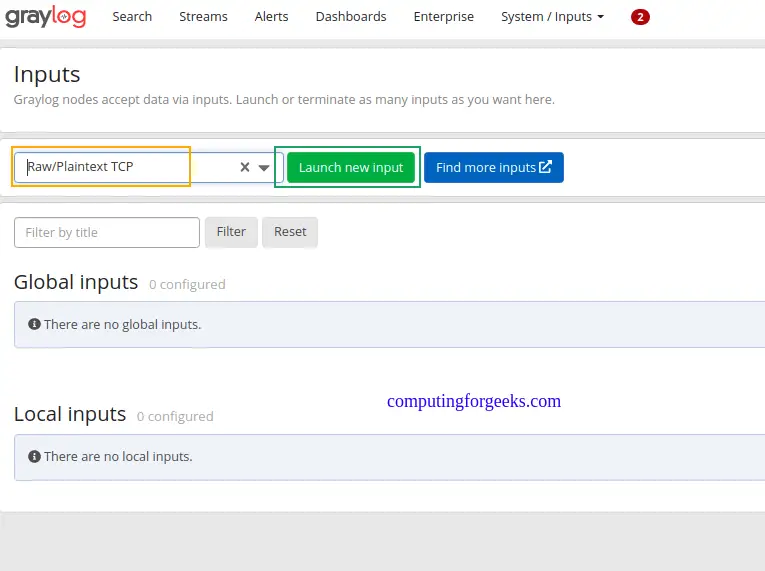Open the Alerts menu item
This screenshot has height=571, width=765.
coord(271,17)
